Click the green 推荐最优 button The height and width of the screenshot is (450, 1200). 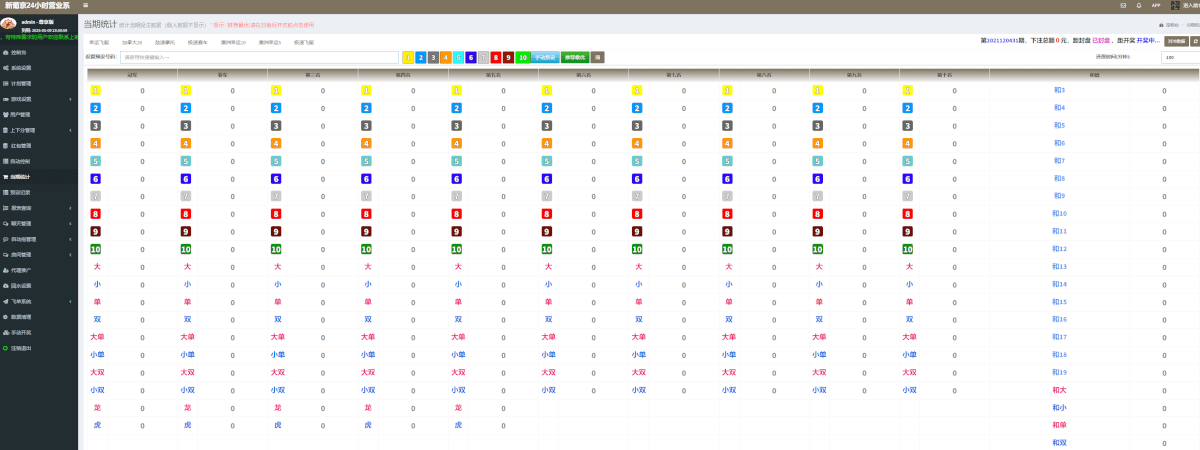point(574,58)
